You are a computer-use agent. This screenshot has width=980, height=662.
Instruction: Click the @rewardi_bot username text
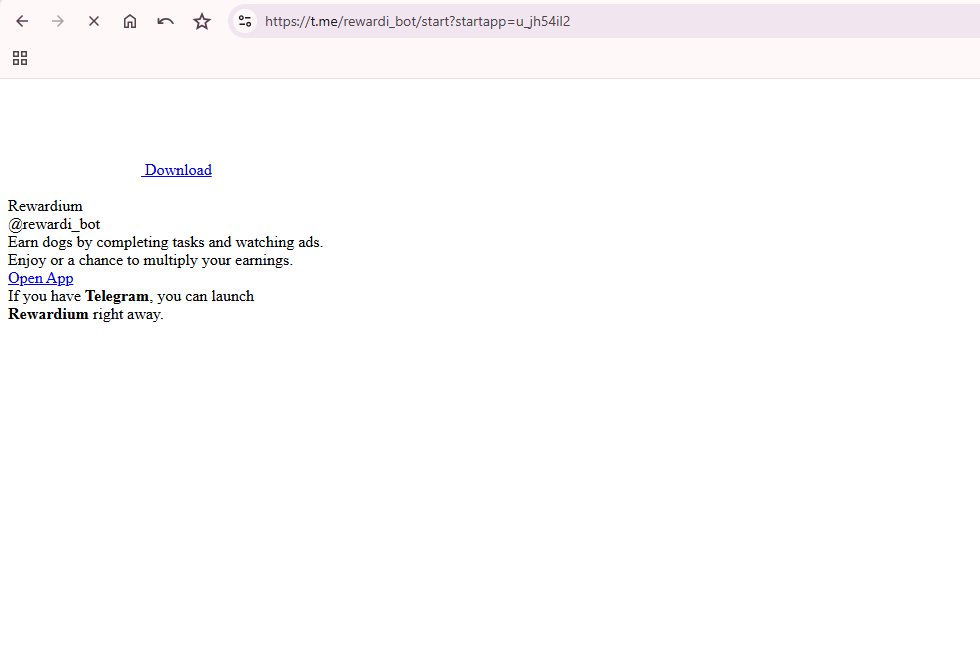[54, 224]
